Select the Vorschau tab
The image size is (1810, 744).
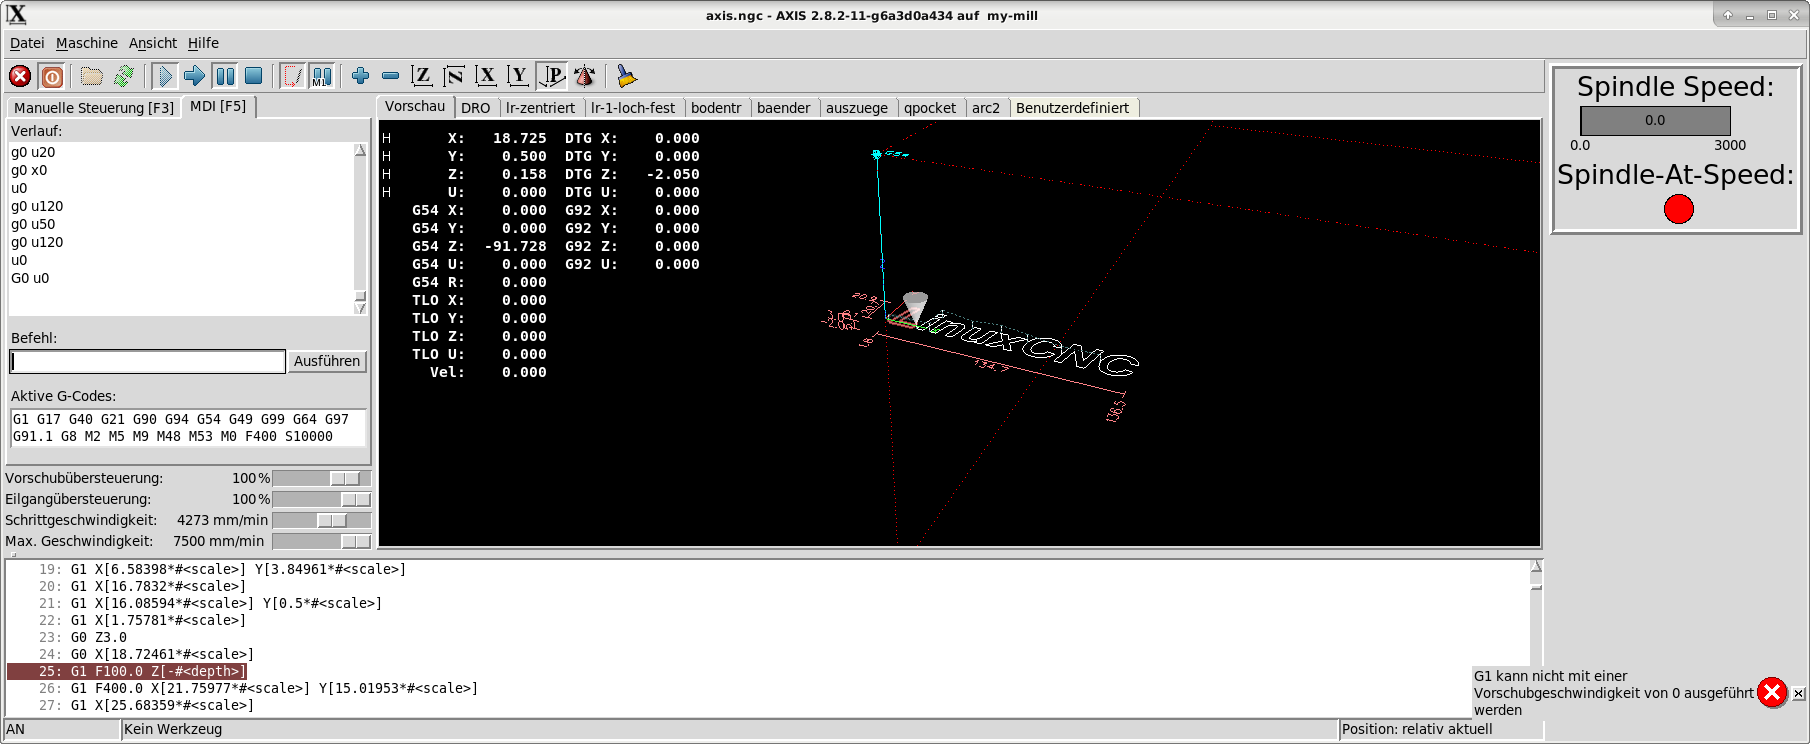point(415,106)
